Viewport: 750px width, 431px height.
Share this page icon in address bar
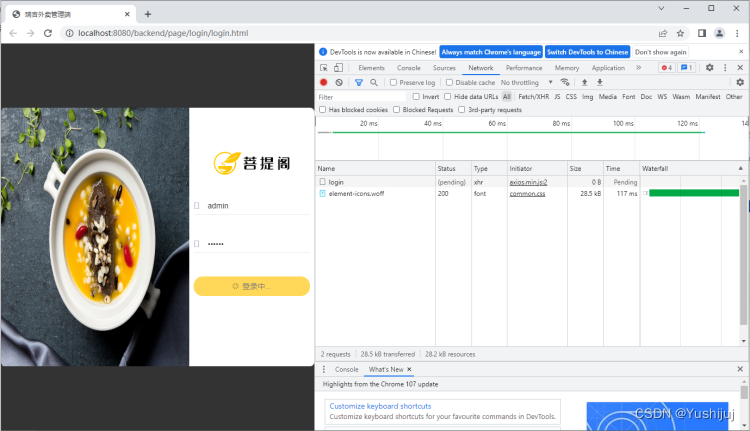[x=663, y=33]
